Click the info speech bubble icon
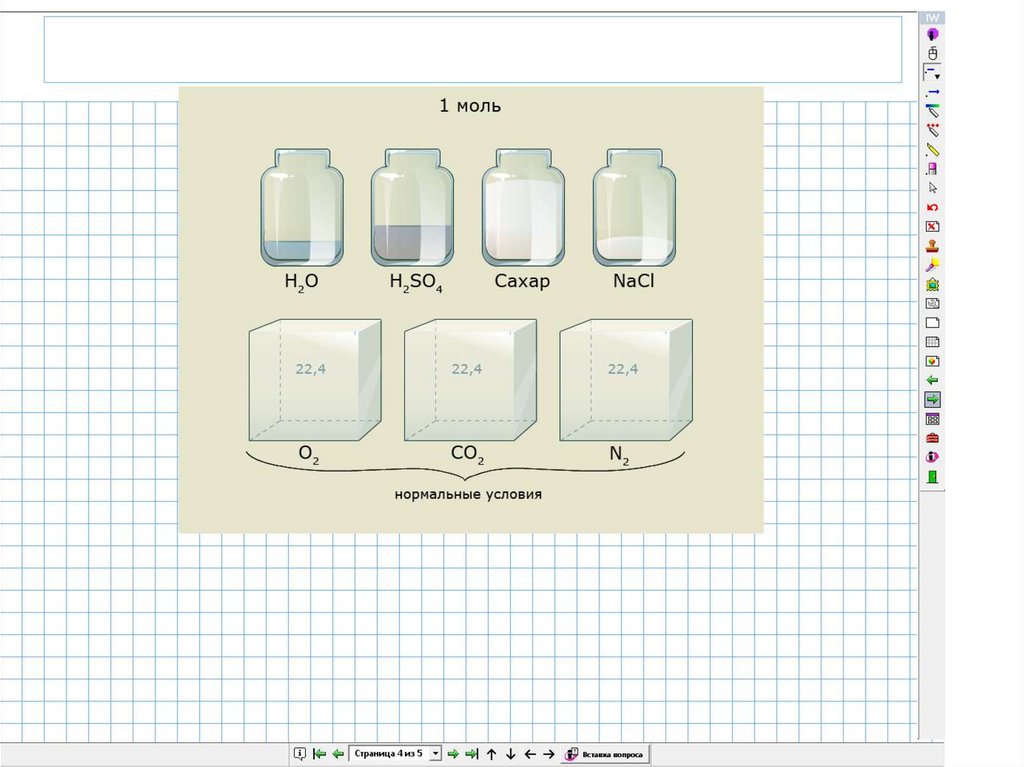1024x767 pixels. coord(299,754)
